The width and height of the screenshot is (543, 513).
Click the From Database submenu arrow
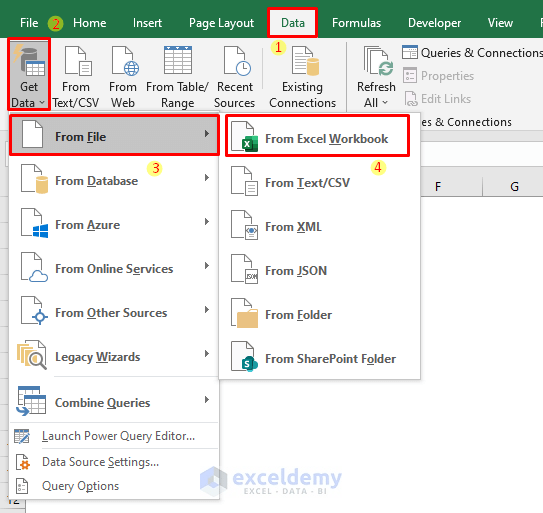pos(207,178)
